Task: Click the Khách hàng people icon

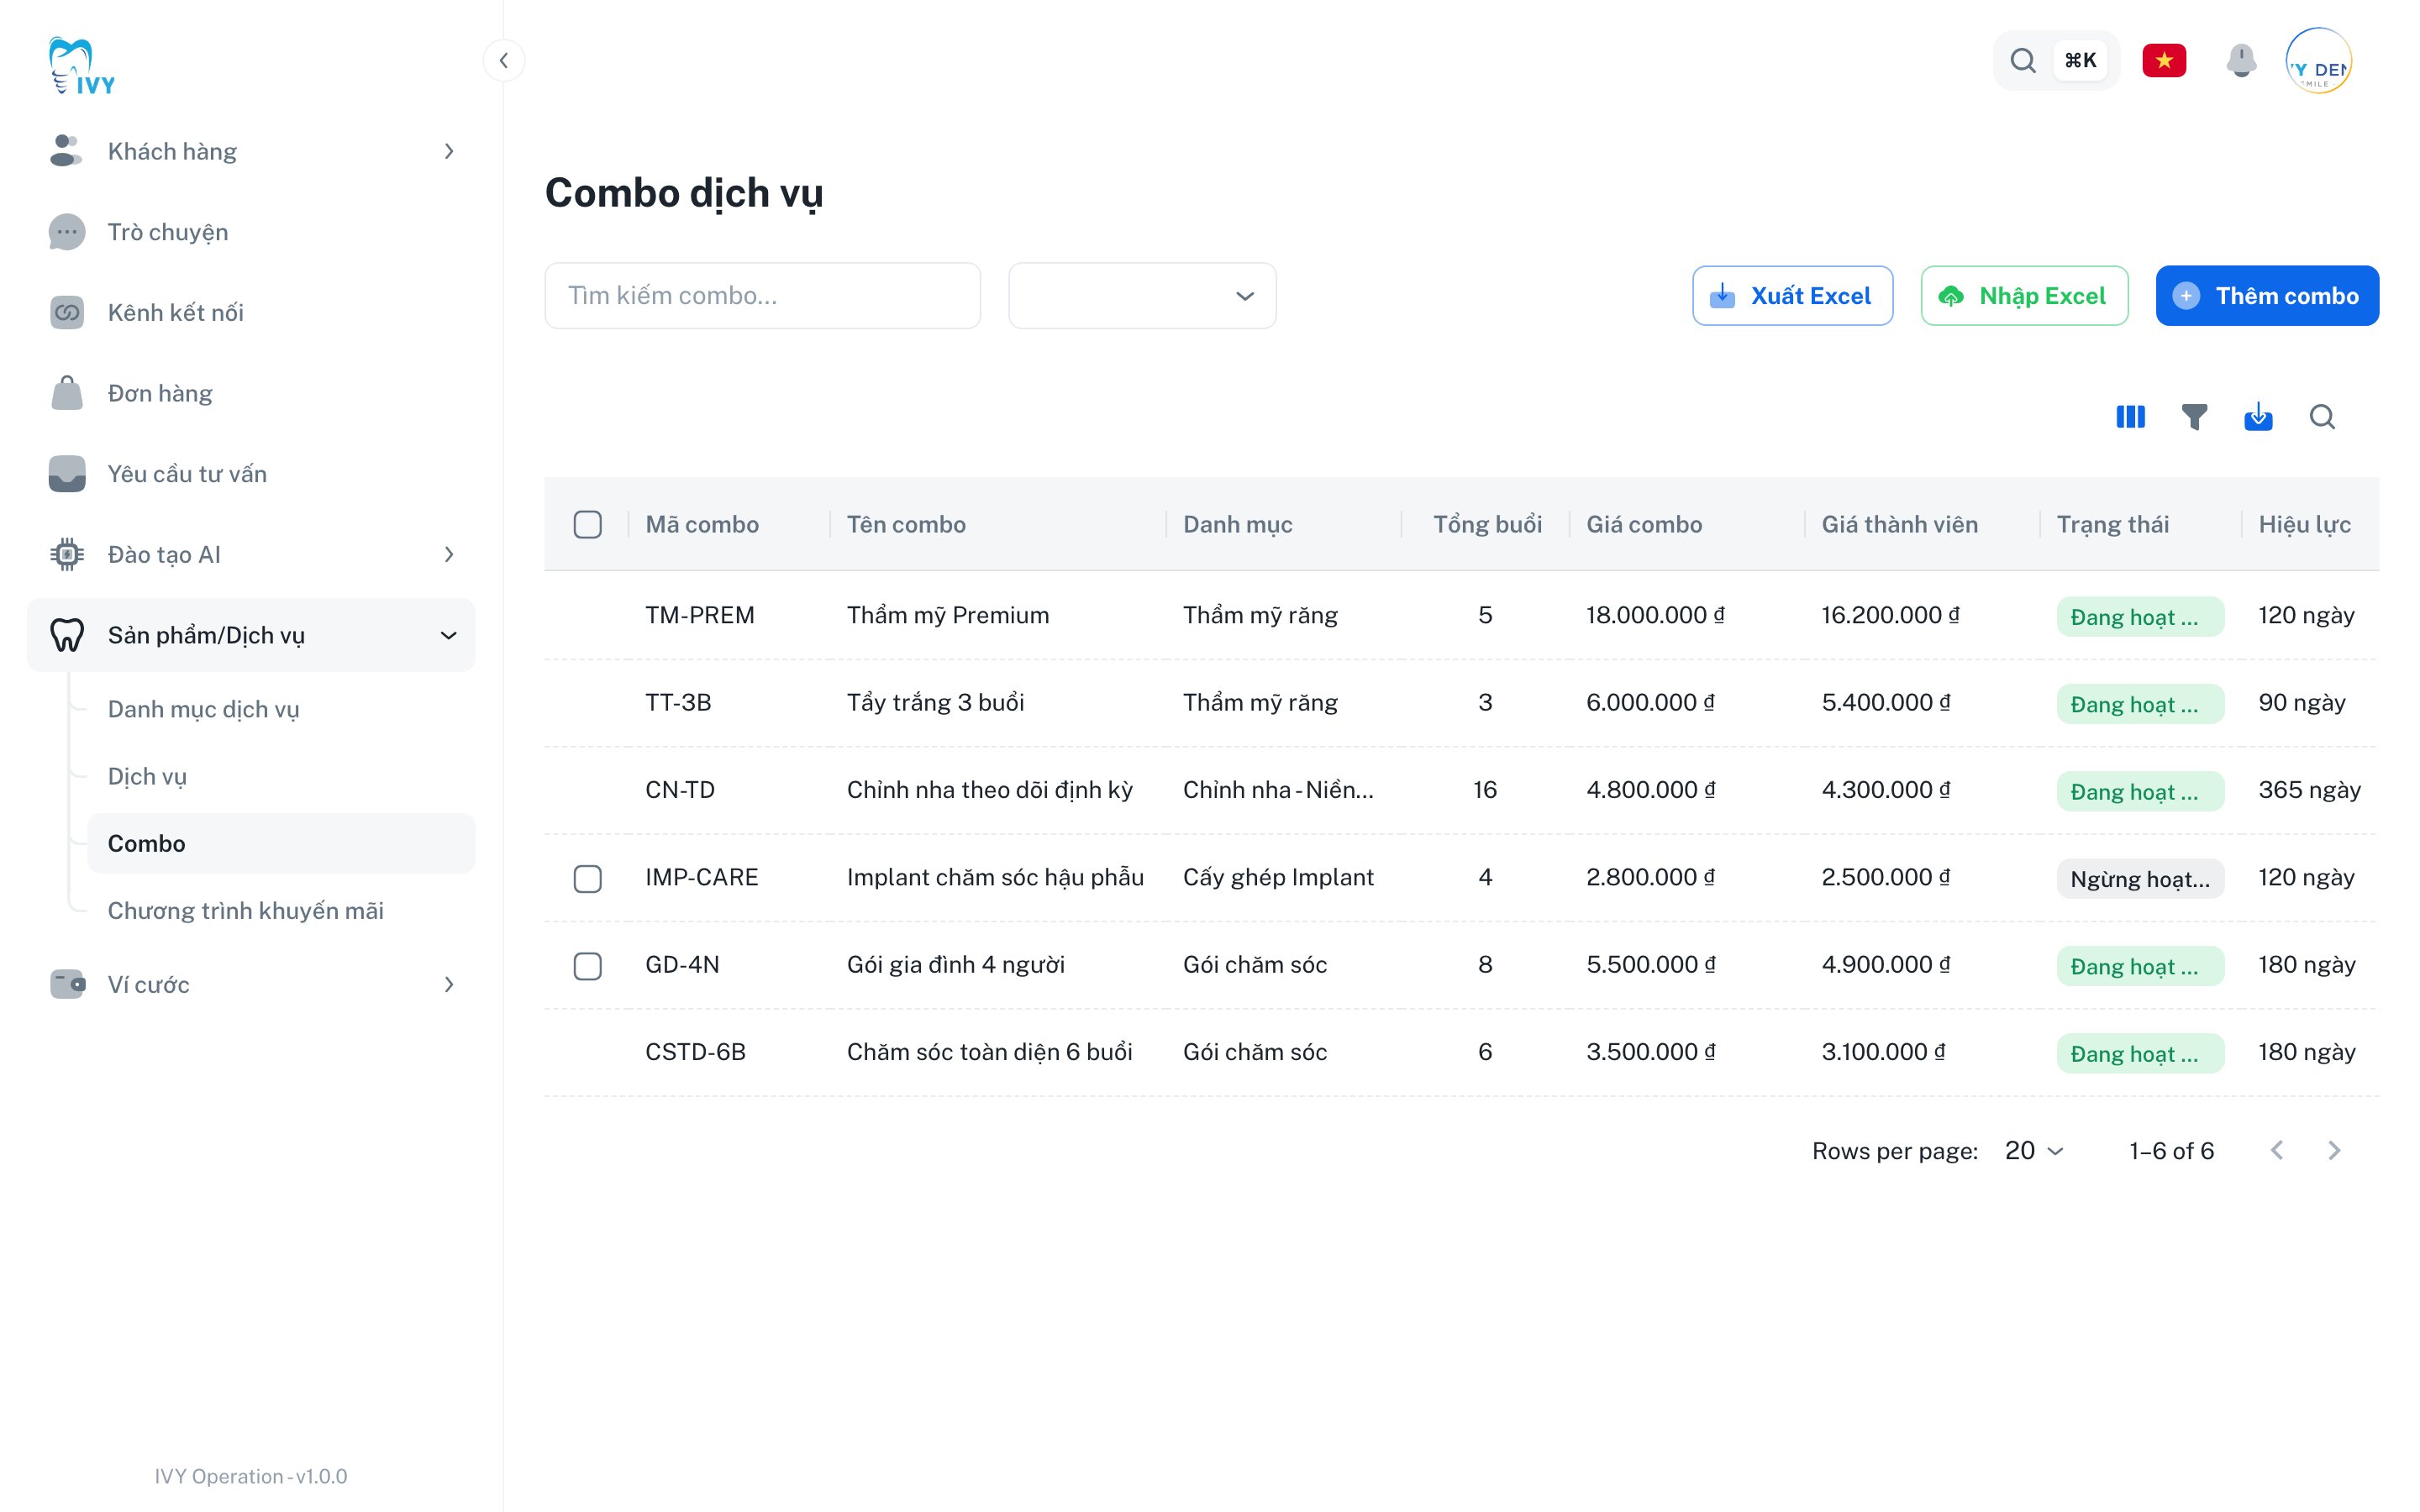Action: tap(66, 151)
